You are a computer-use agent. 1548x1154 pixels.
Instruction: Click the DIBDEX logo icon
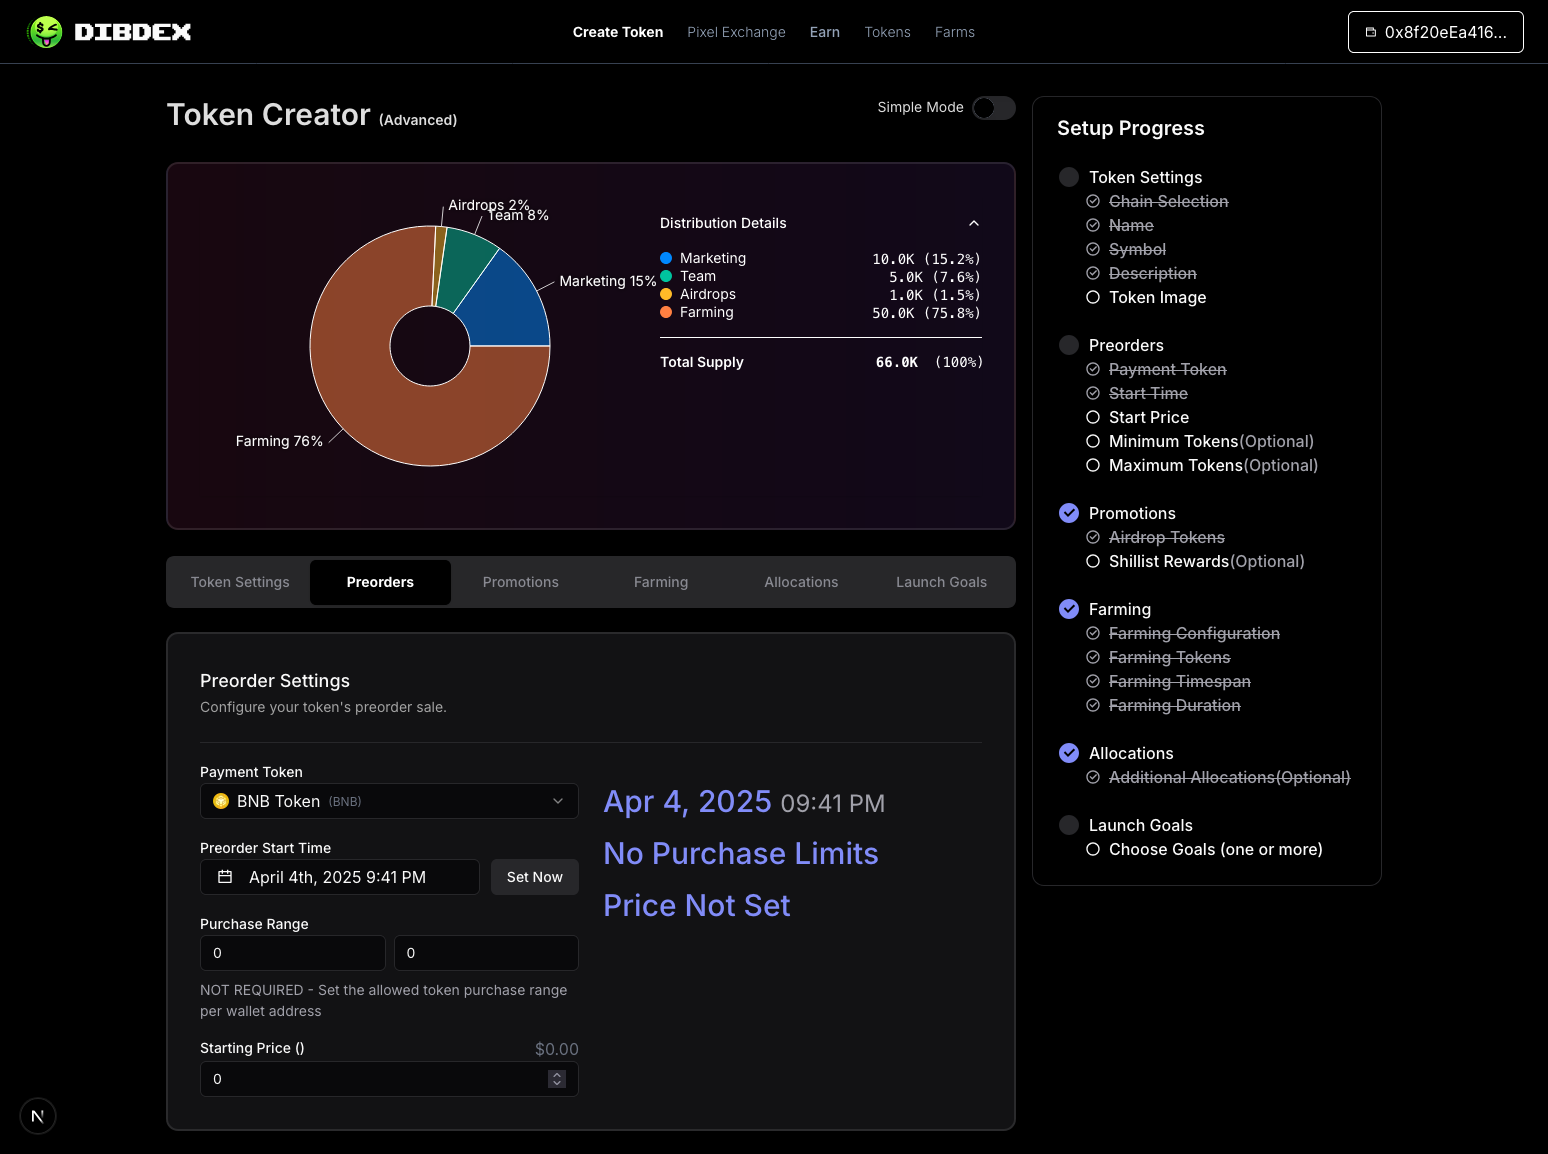46,31
